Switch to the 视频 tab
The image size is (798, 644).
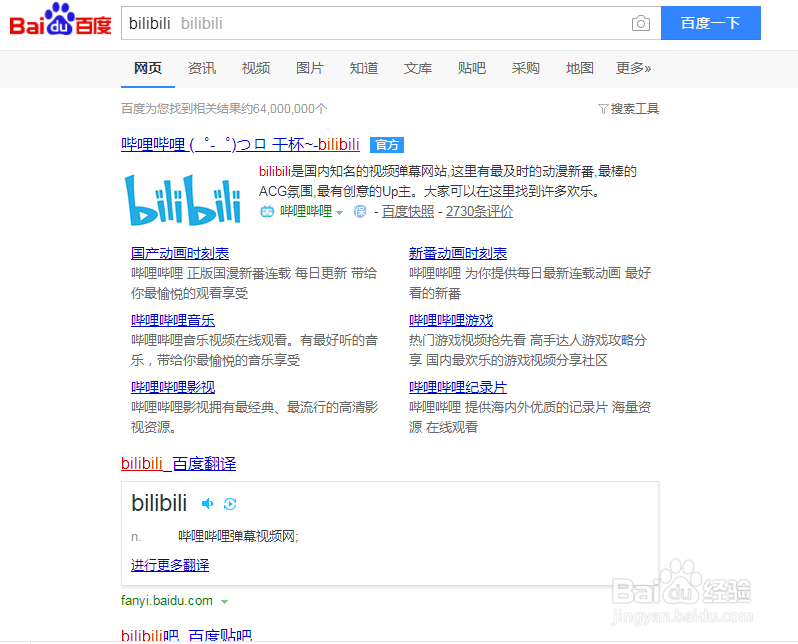(x=255, y=68)
